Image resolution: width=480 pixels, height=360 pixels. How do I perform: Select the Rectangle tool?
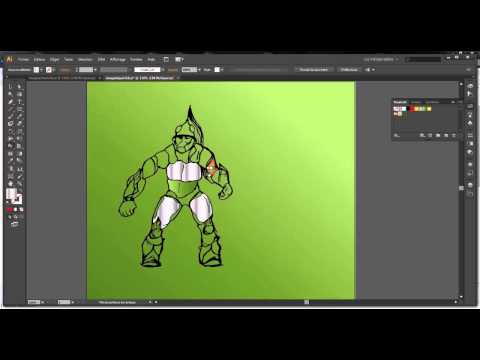20,109
